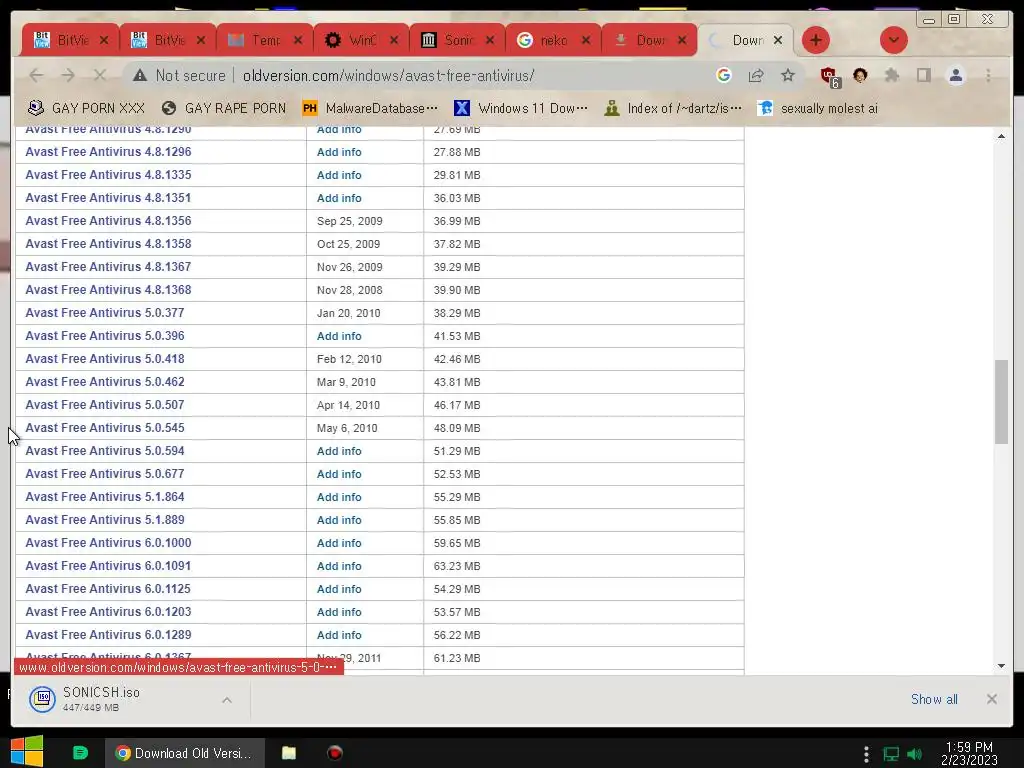Share this page using the share icon

pyautogui.click(x=756, y=76)
